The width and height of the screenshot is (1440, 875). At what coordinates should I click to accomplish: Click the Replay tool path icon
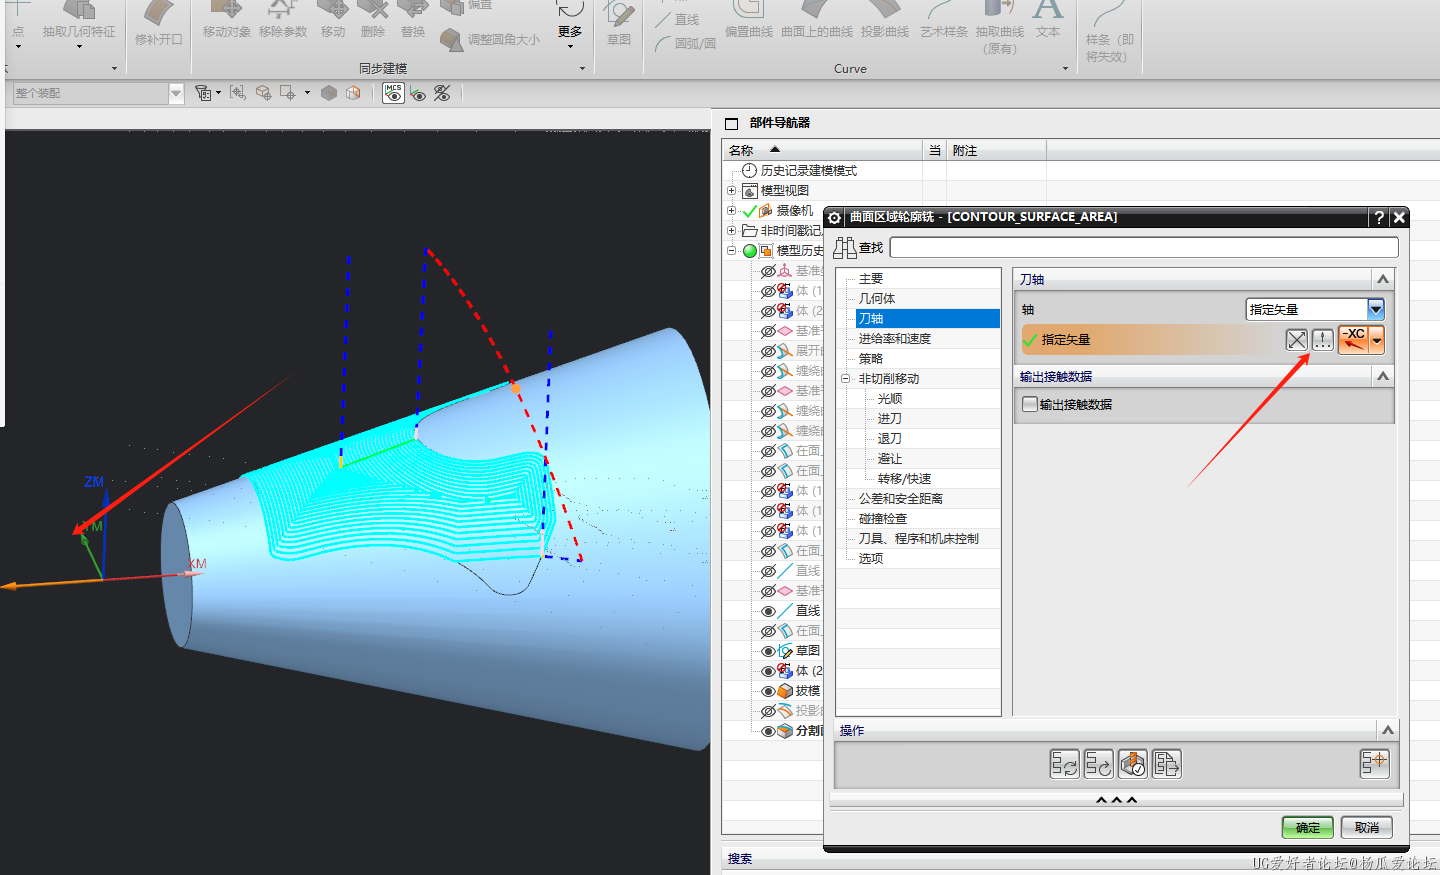pyautogui.click(x=1098, y=764)
